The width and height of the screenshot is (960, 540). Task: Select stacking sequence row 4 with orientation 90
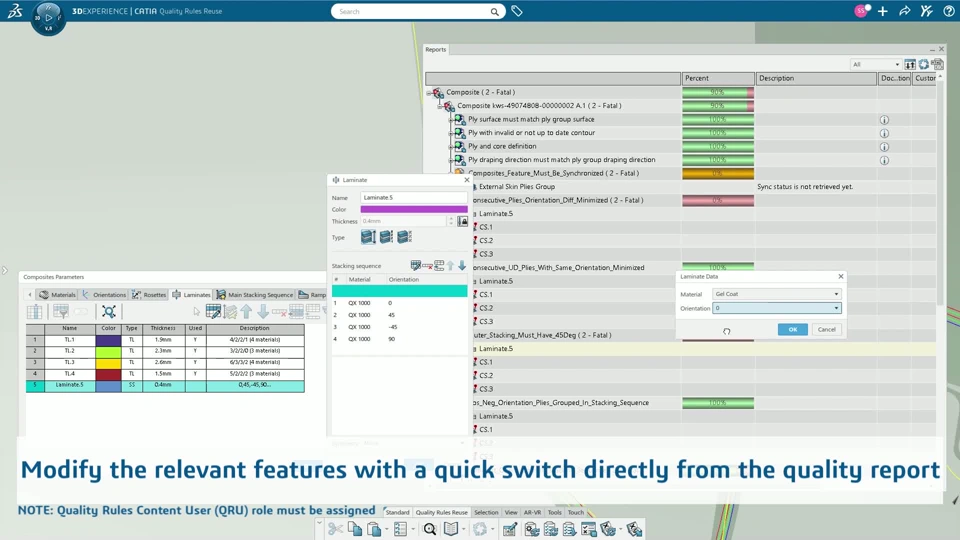point(399,339)
